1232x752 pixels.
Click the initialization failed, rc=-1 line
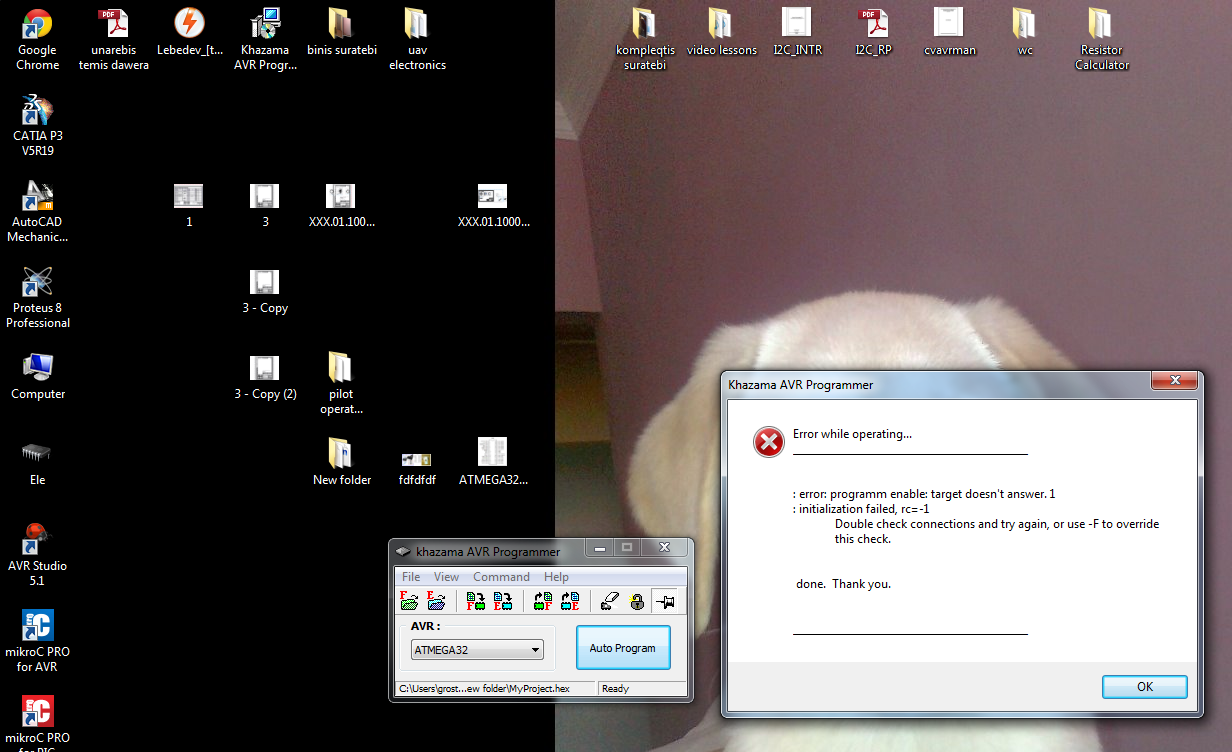point(861,509)
